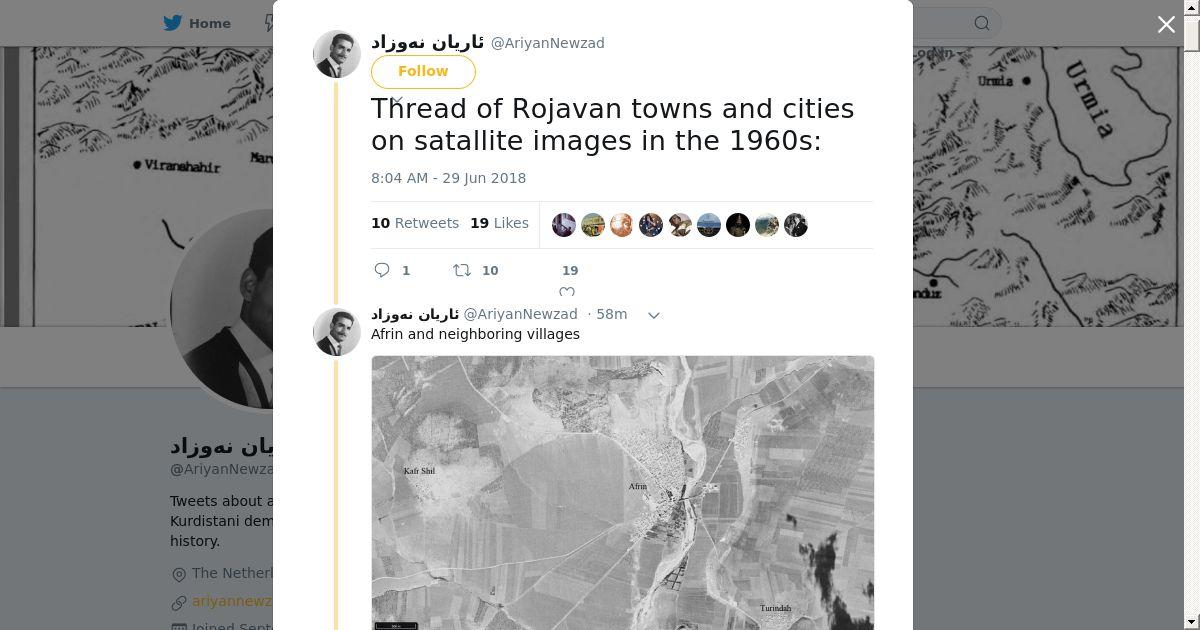Click the avatar on the Afrin reply

[x=337, y=331]
